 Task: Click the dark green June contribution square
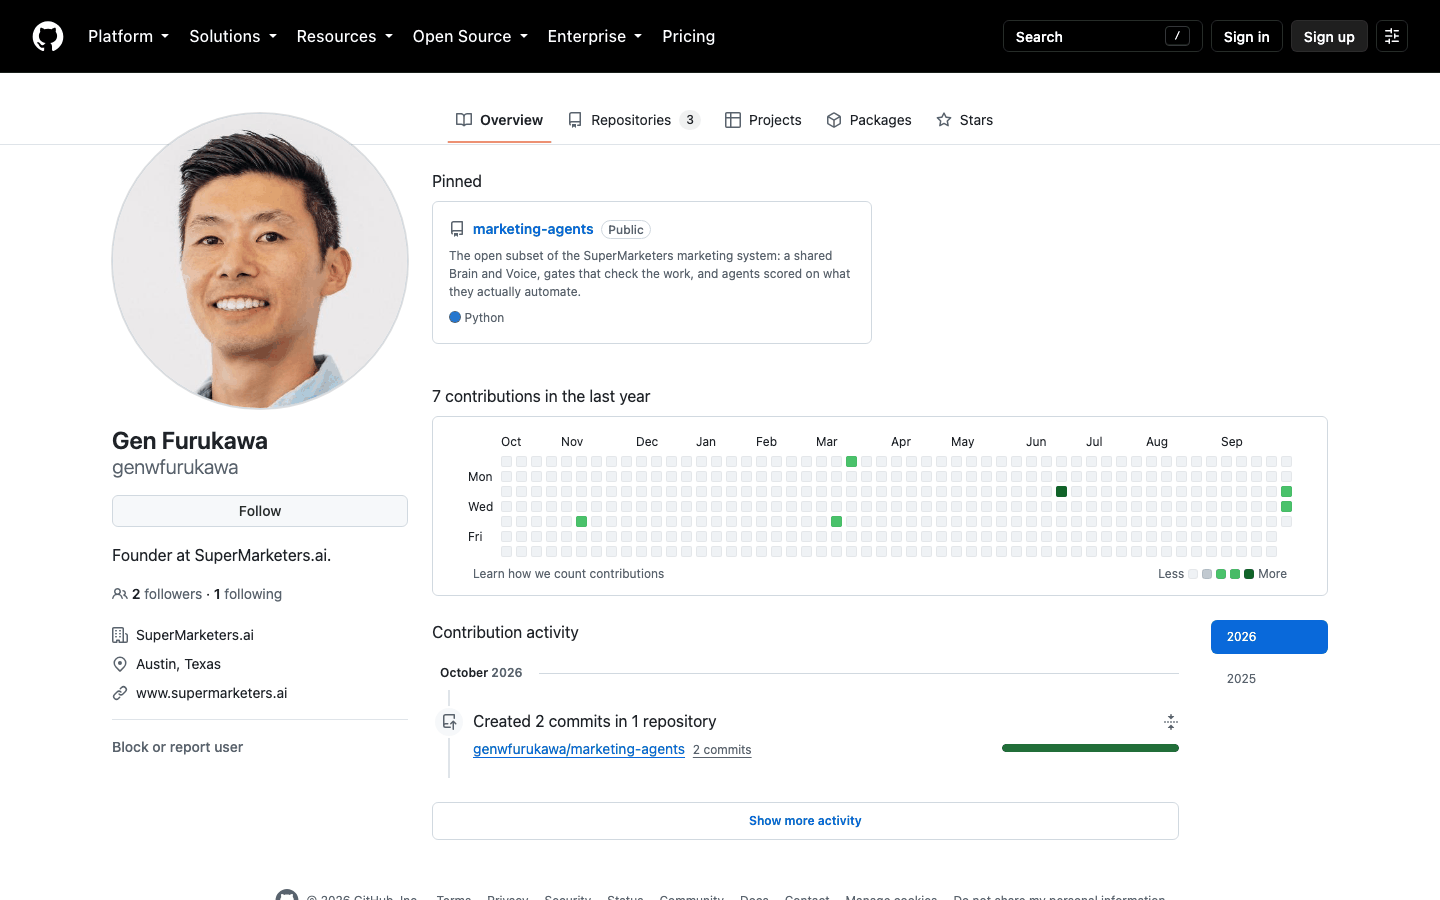pyautogui.click(x=1062, y=492)
